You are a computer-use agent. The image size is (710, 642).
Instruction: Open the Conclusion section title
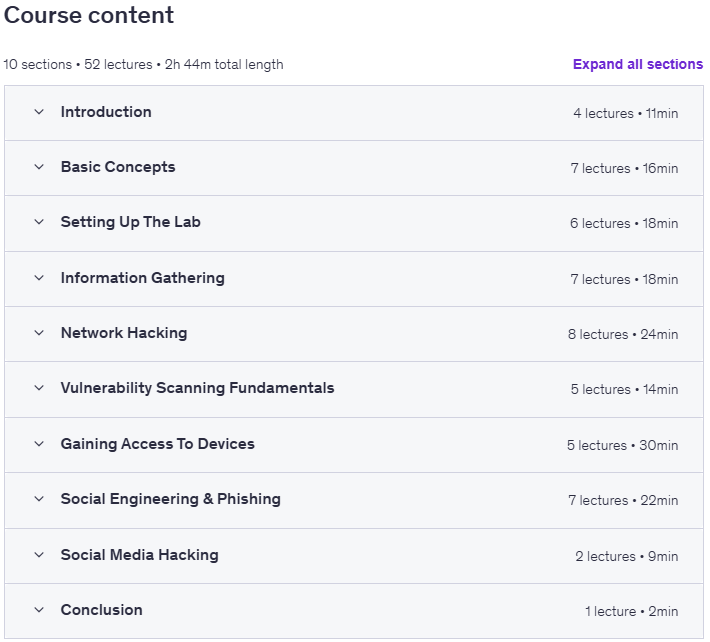pos(101,610)
